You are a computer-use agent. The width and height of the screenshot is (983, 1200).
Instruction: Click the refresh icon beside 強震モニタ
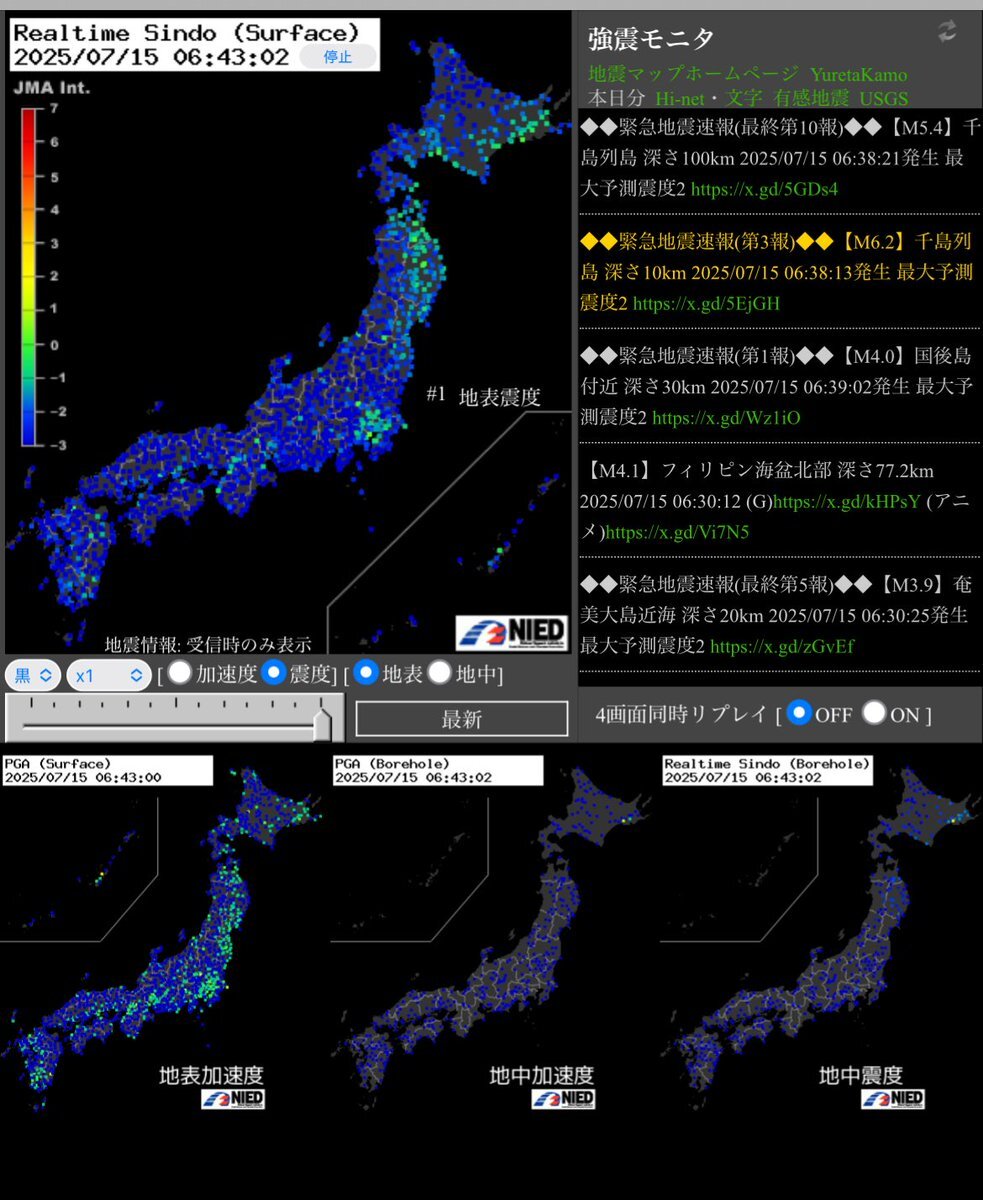947,32
